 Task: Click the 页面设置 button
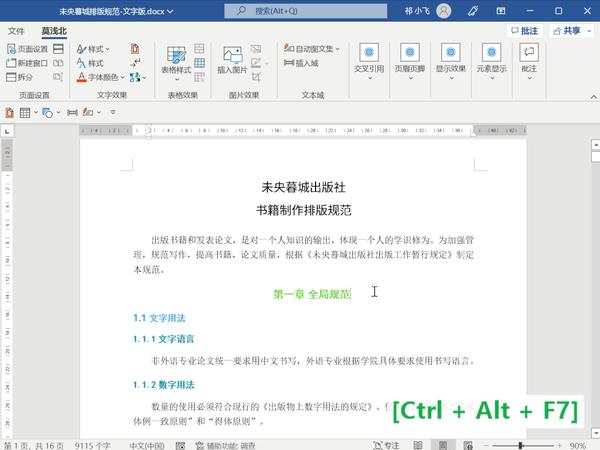pos(27,48)
